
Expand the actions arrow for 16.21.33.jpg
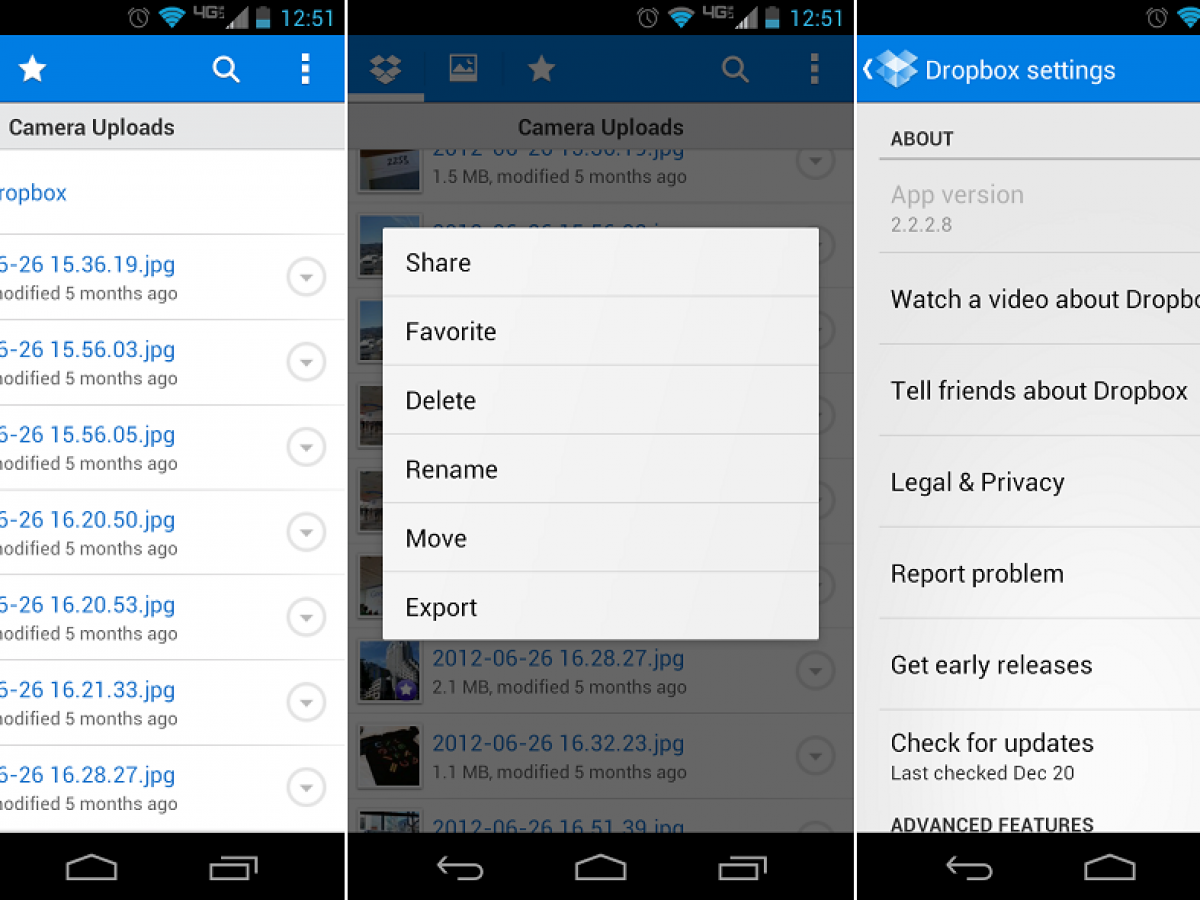(x=306, y=702)
